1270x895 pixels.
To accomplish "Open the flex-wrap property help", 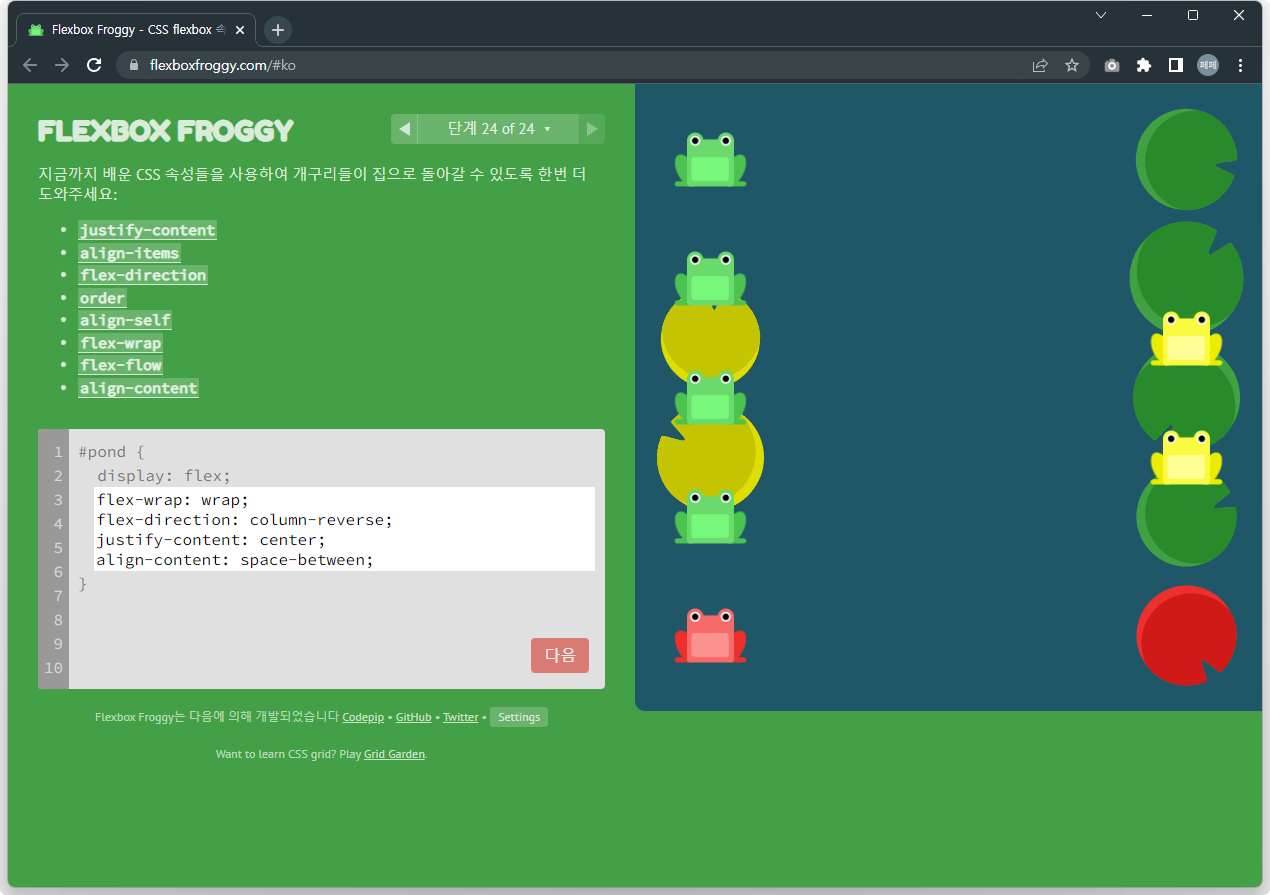I will [x=120, y=343].
